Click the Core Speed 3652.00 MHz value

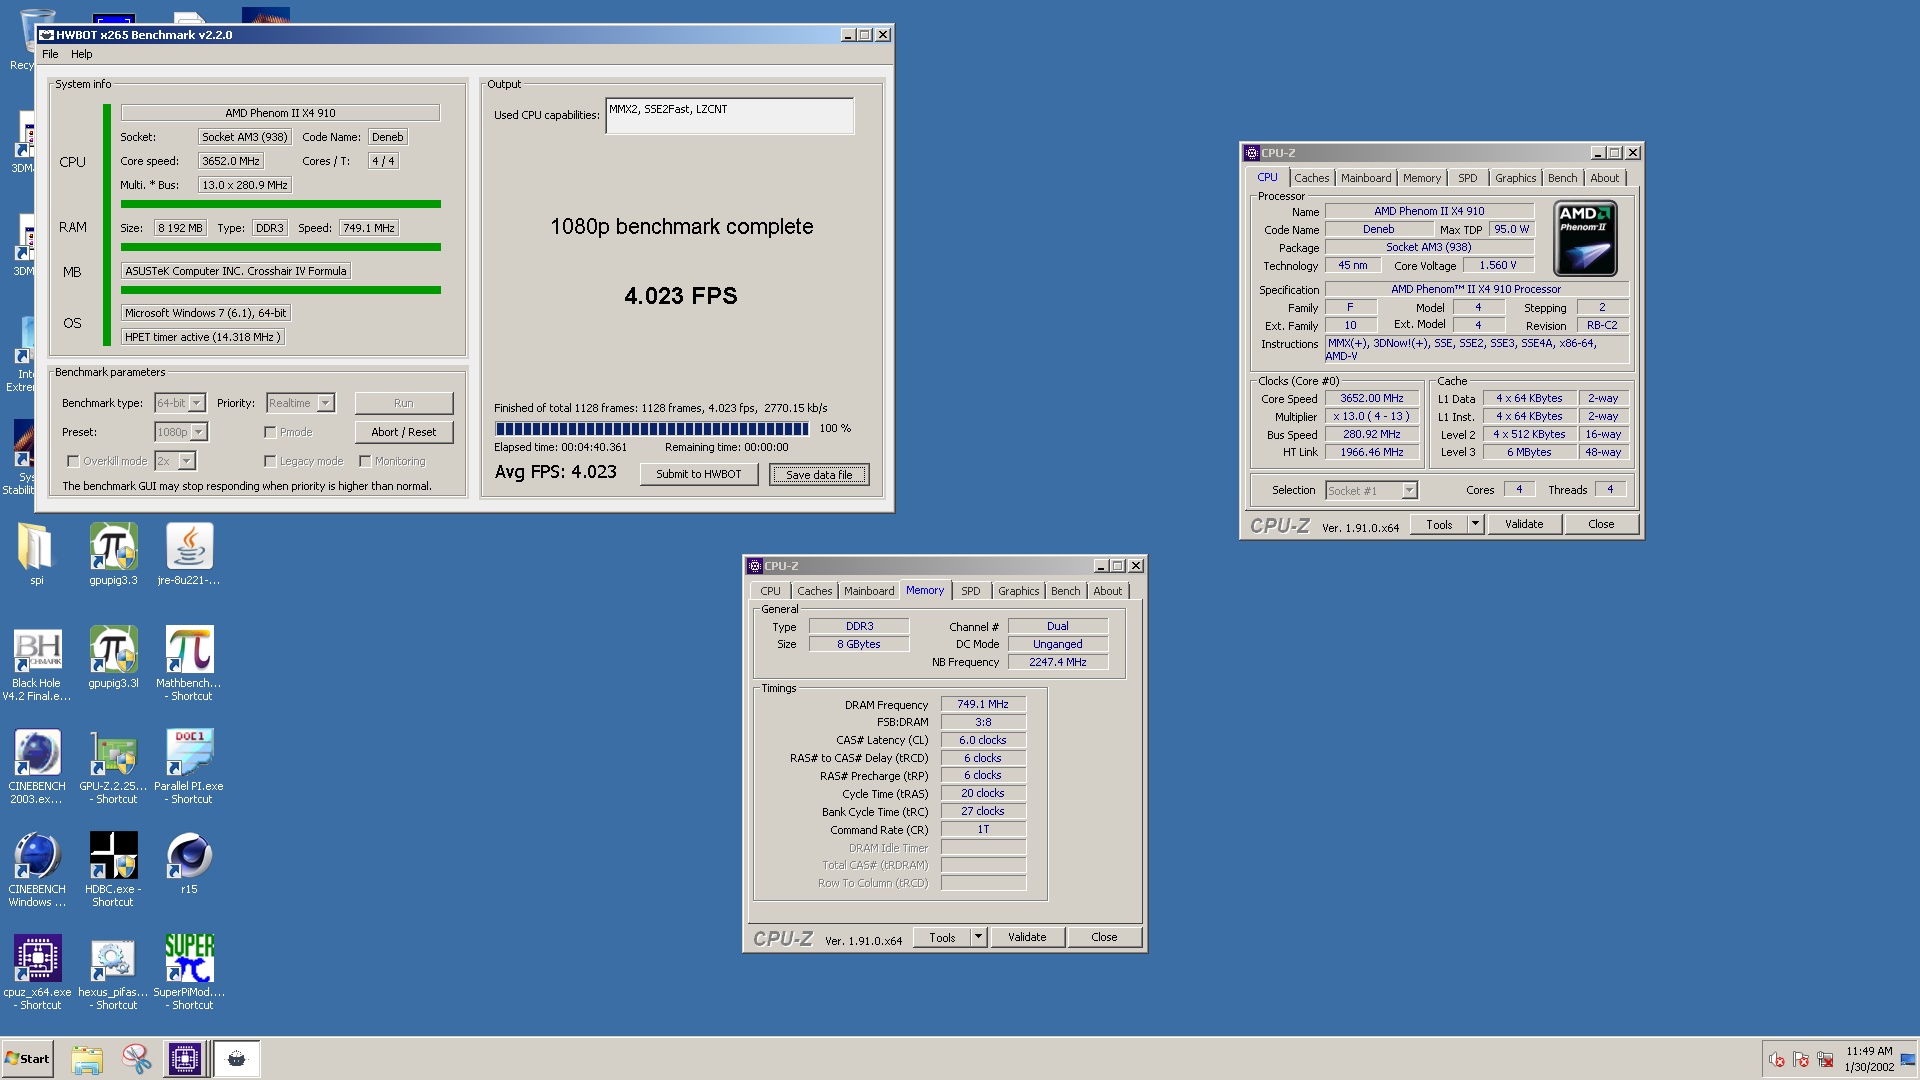point(1372,398)
